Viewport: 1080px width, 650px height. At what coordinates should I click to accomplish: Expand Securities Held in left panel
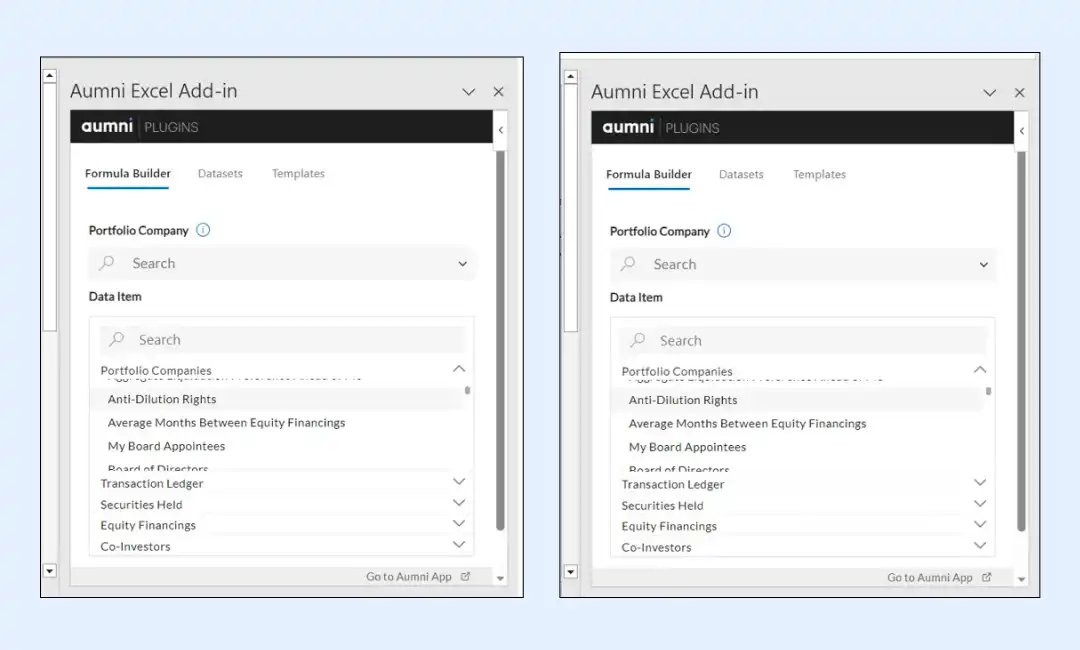coord(459,503)
